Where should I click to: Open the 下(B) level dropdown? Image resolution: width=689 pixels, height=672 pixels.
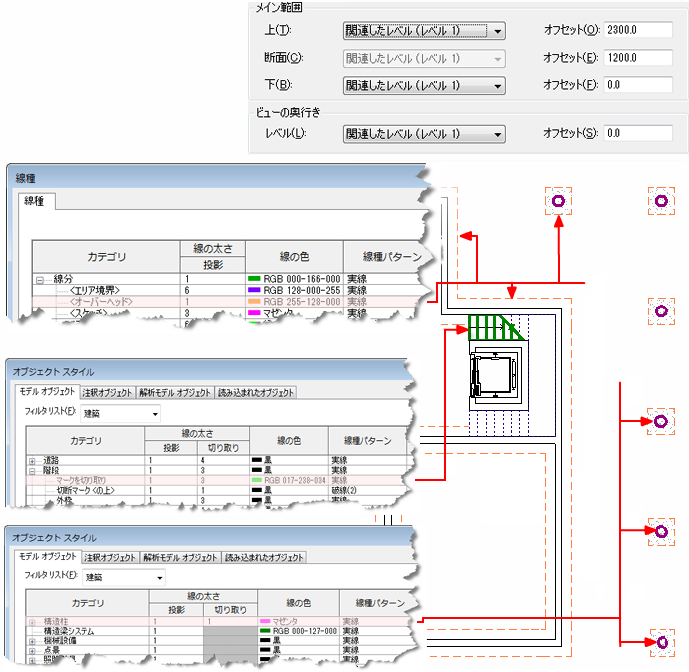pyautogui.click(x=424, y=85)
